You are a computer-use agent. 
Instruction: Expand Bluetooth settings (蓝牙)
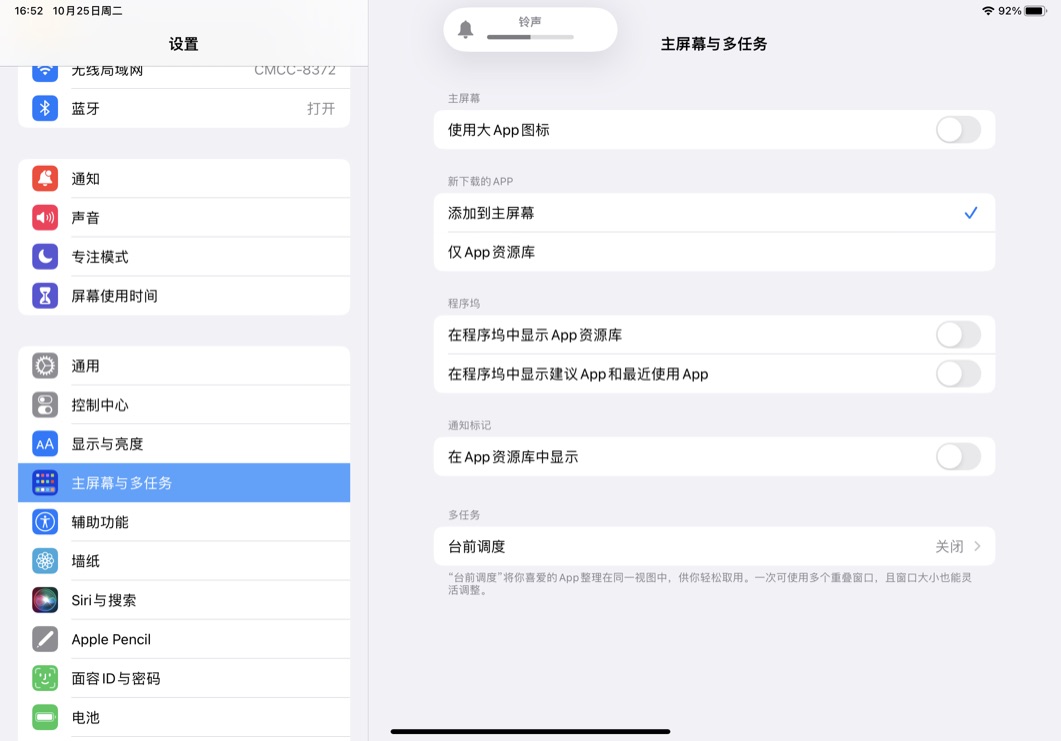pos(184,108)
